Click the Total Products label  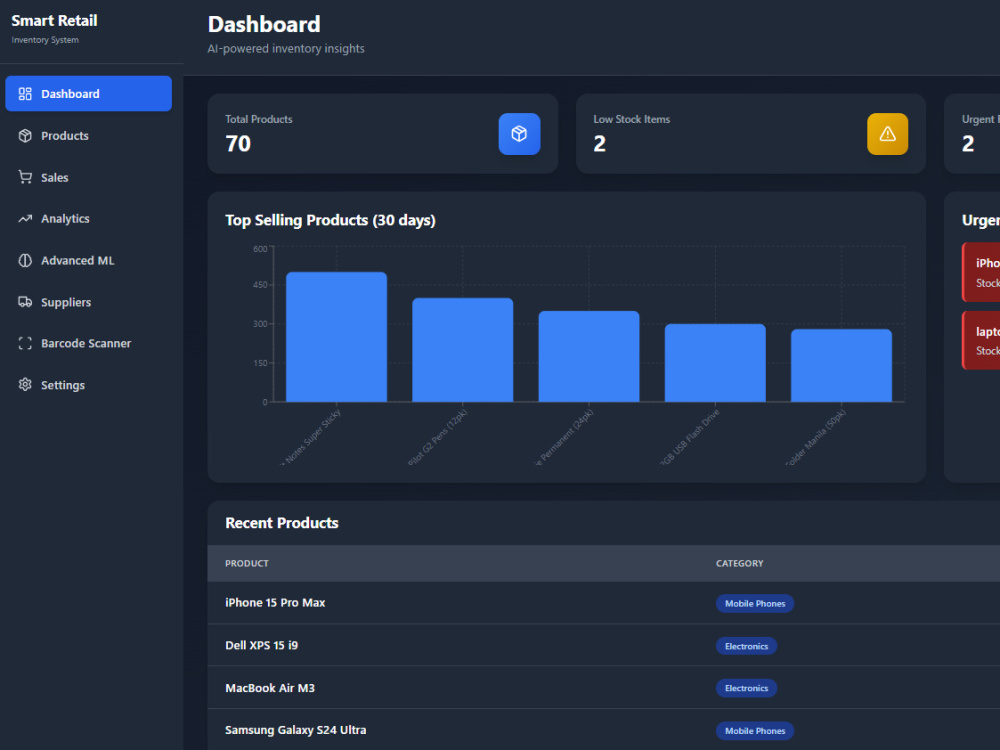[x=259, y=119]
